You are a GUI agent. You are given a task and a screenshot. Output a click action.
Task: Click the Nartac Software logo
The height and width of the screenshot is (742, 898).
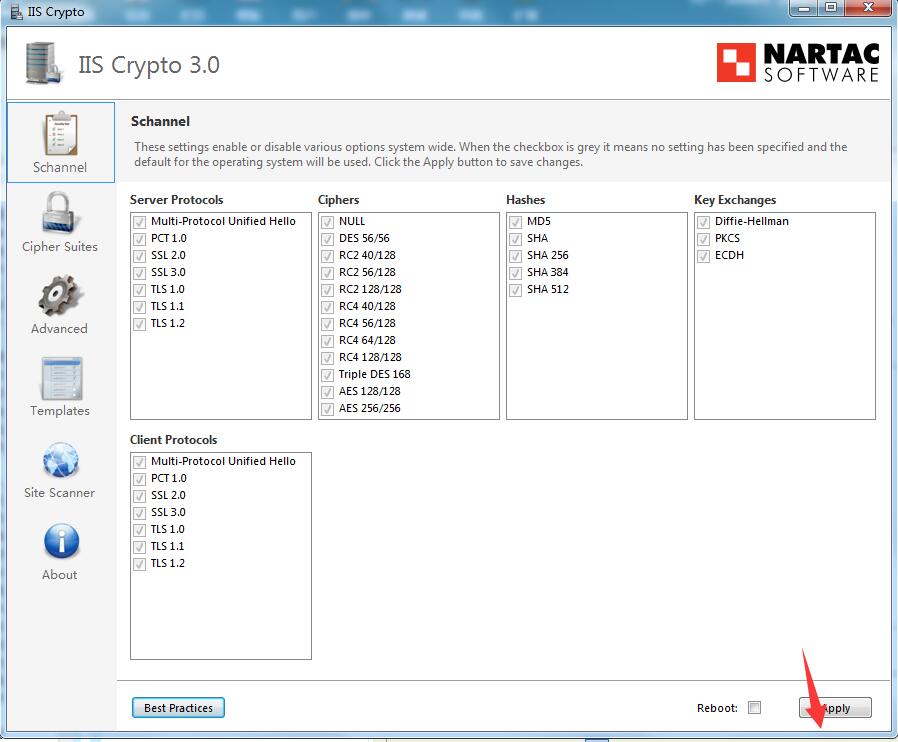(x=795, y=62)
